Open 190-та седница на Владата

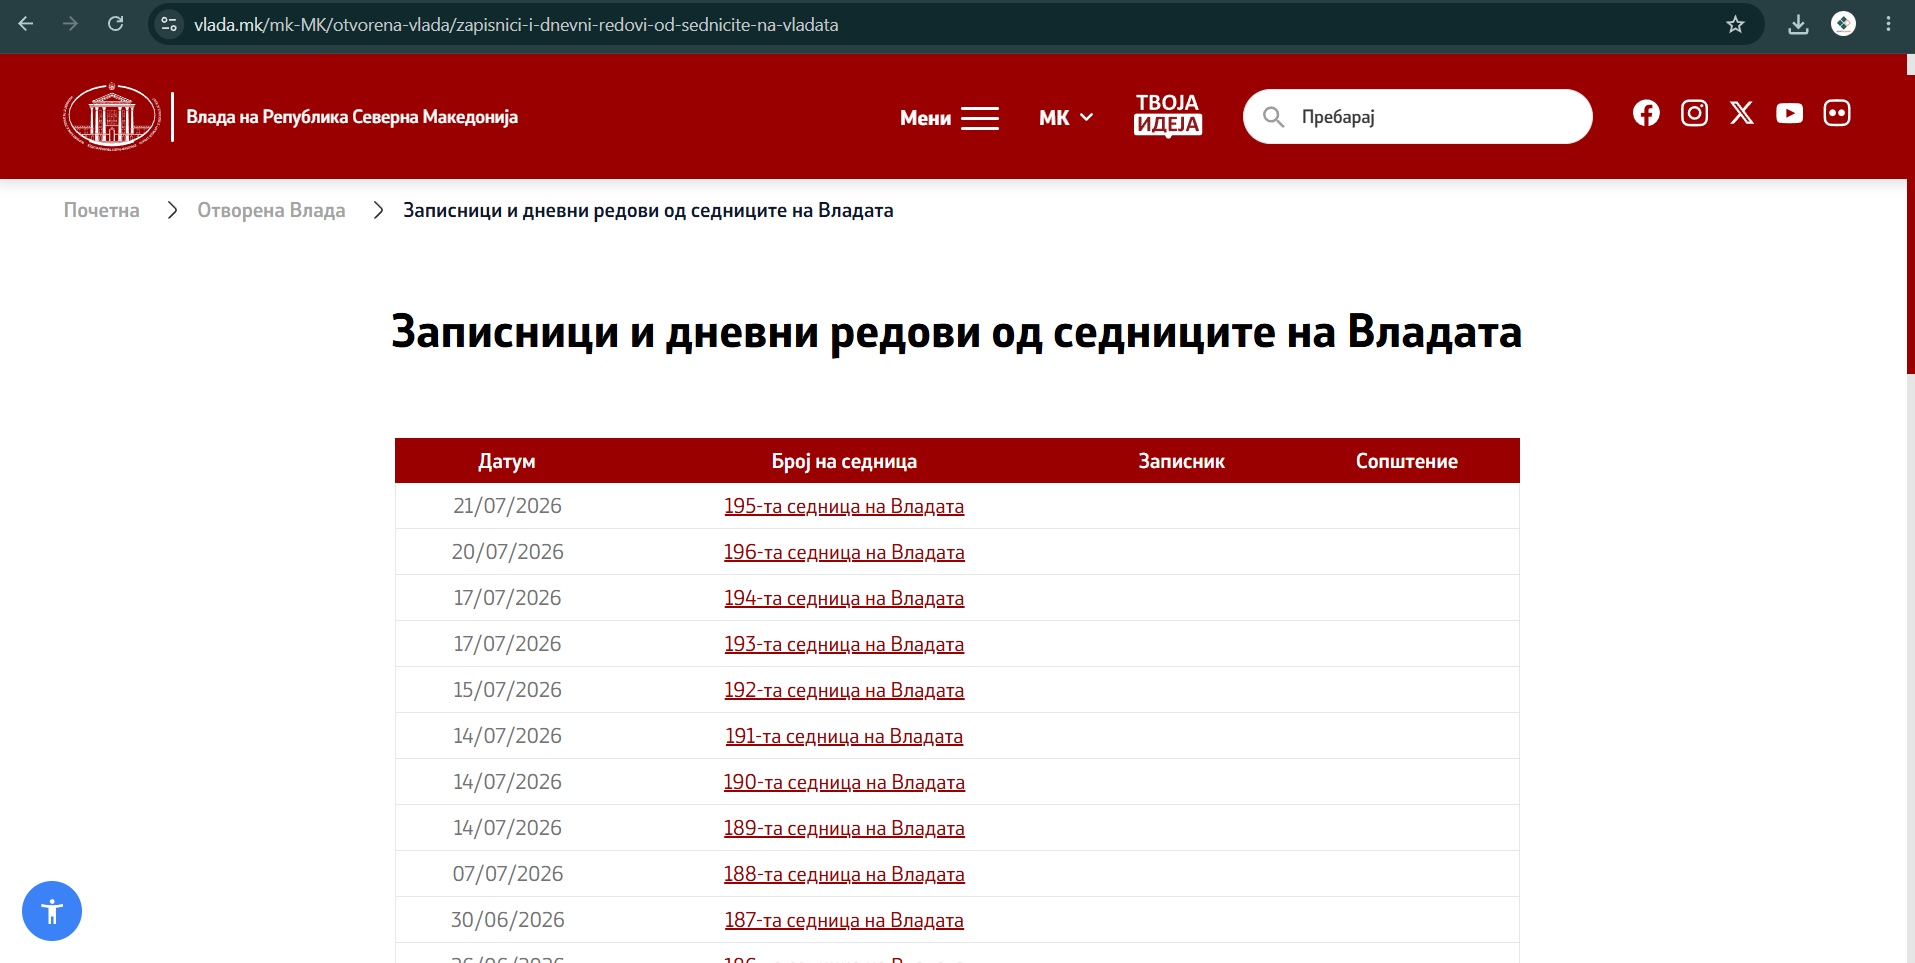coord(844,782)
